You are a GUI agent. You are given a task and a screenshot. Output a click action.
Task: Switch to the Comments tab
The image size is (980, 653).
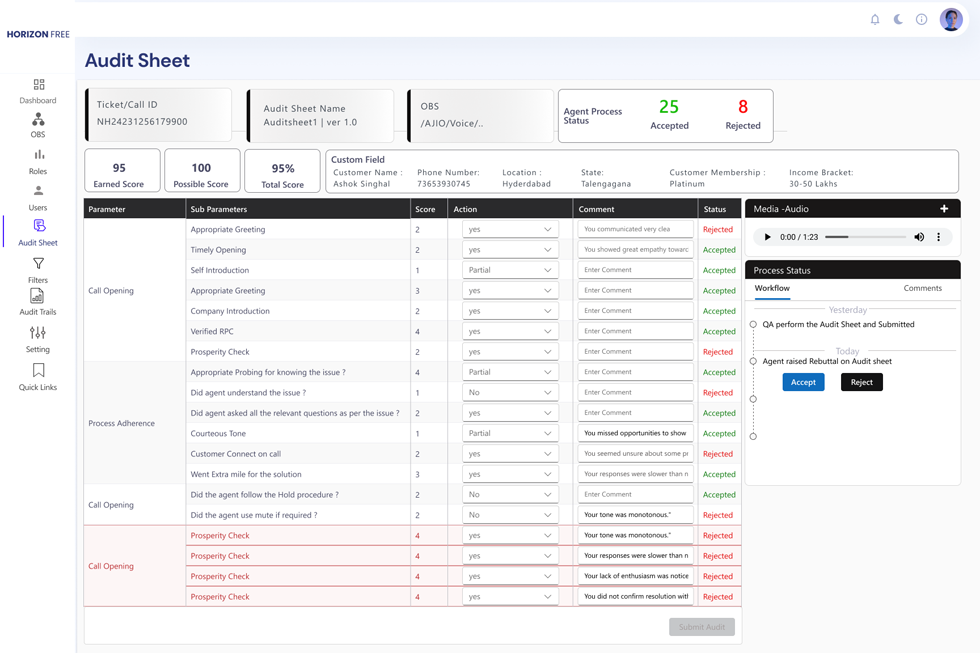922,288
